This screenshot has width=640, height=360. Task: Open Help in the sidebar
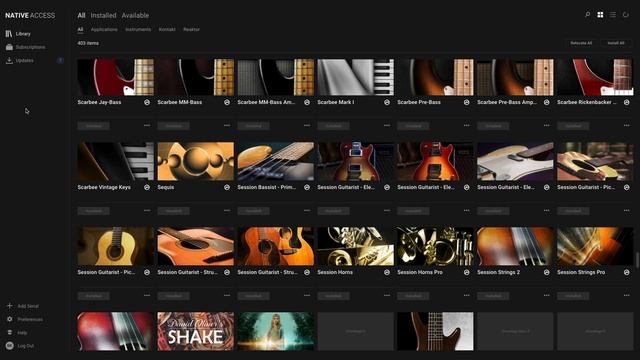17,333
